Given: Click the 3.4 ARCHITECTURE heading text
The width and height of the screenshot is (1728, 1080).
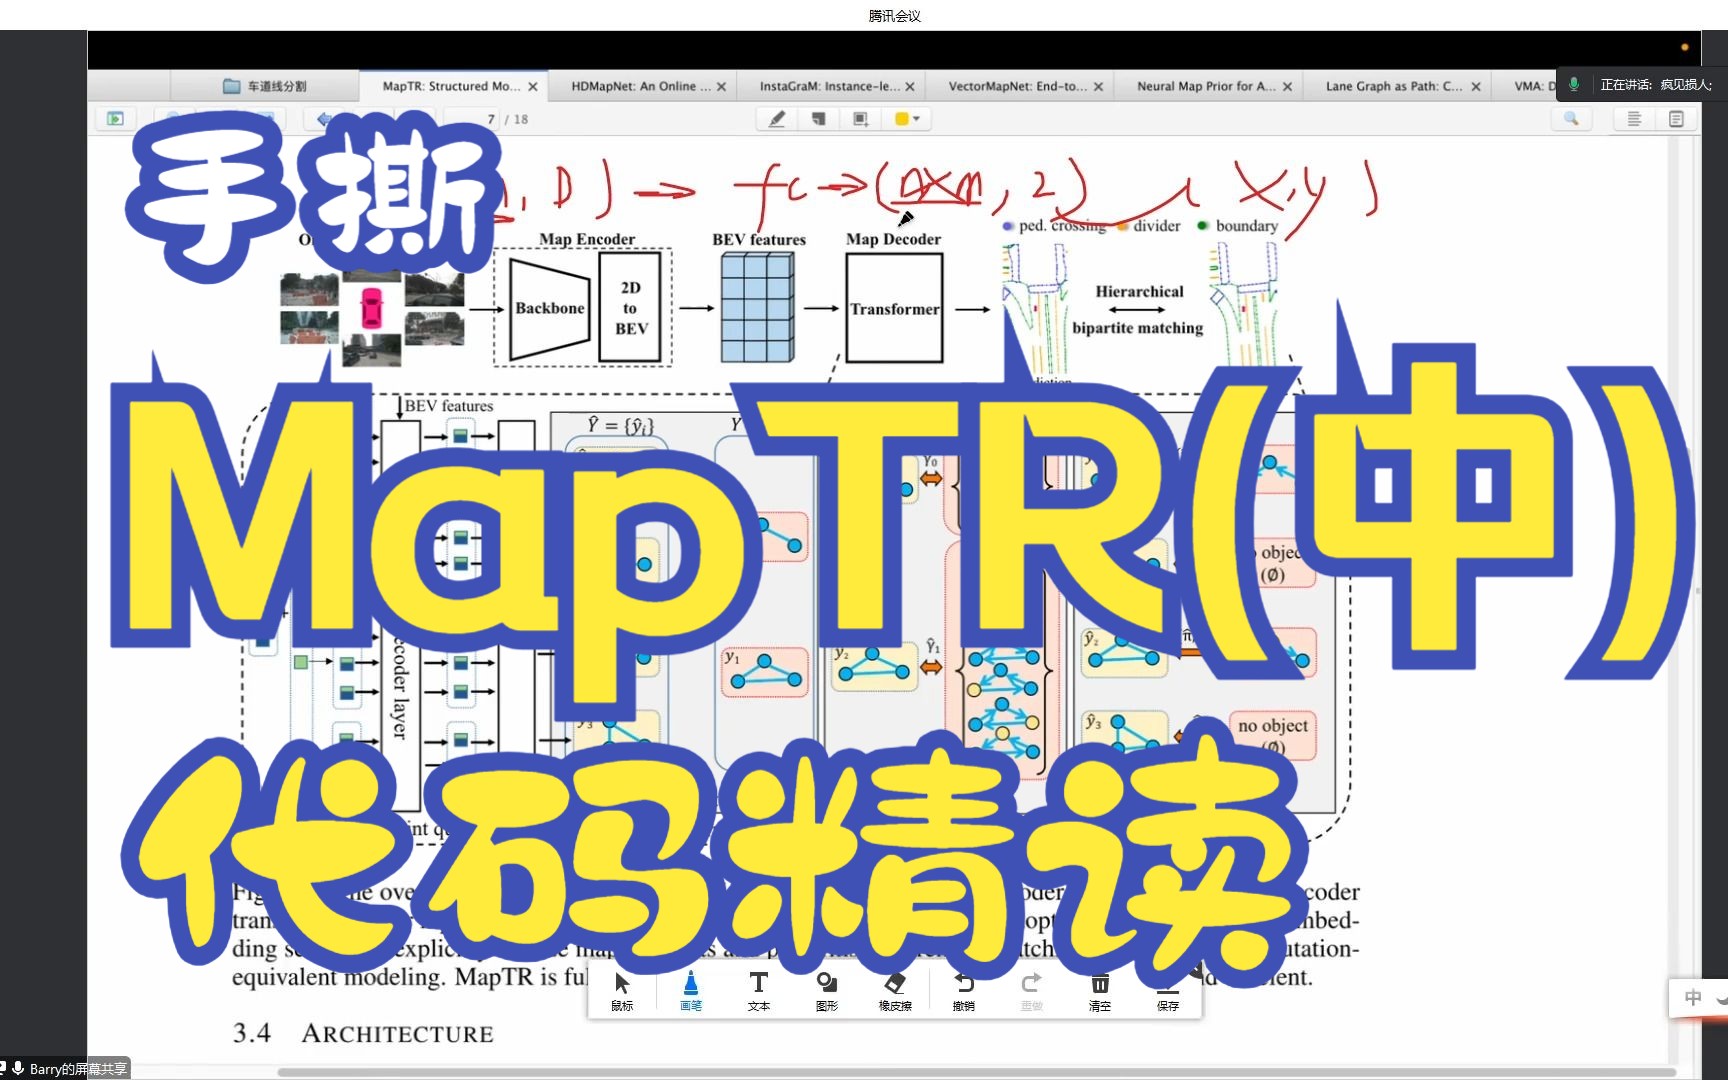Looking at the screenshot, I should click(363, 1033).
